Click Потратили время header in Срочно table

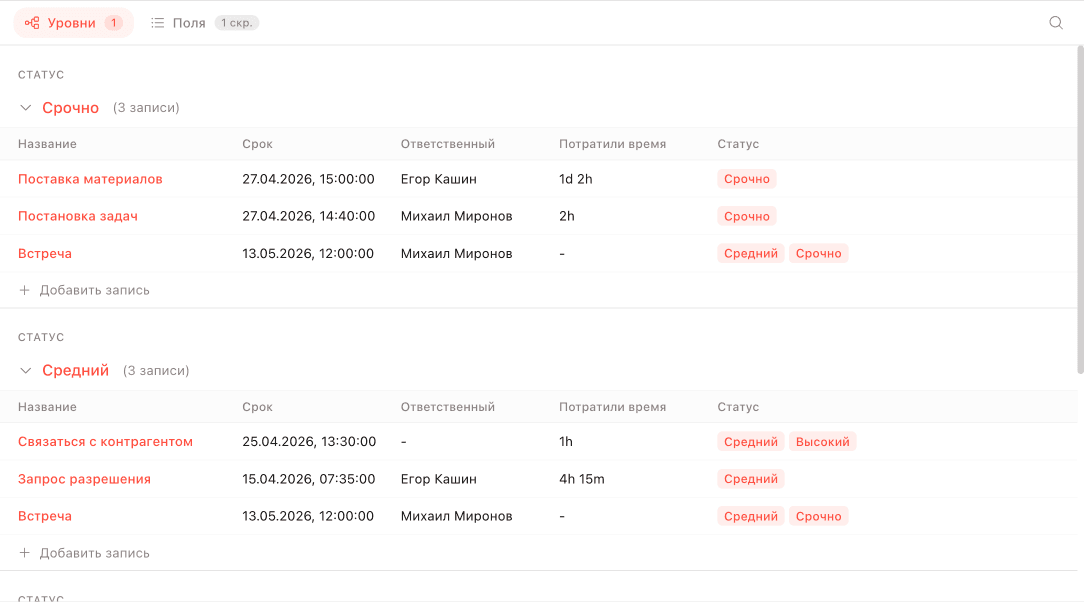[613, 144]
